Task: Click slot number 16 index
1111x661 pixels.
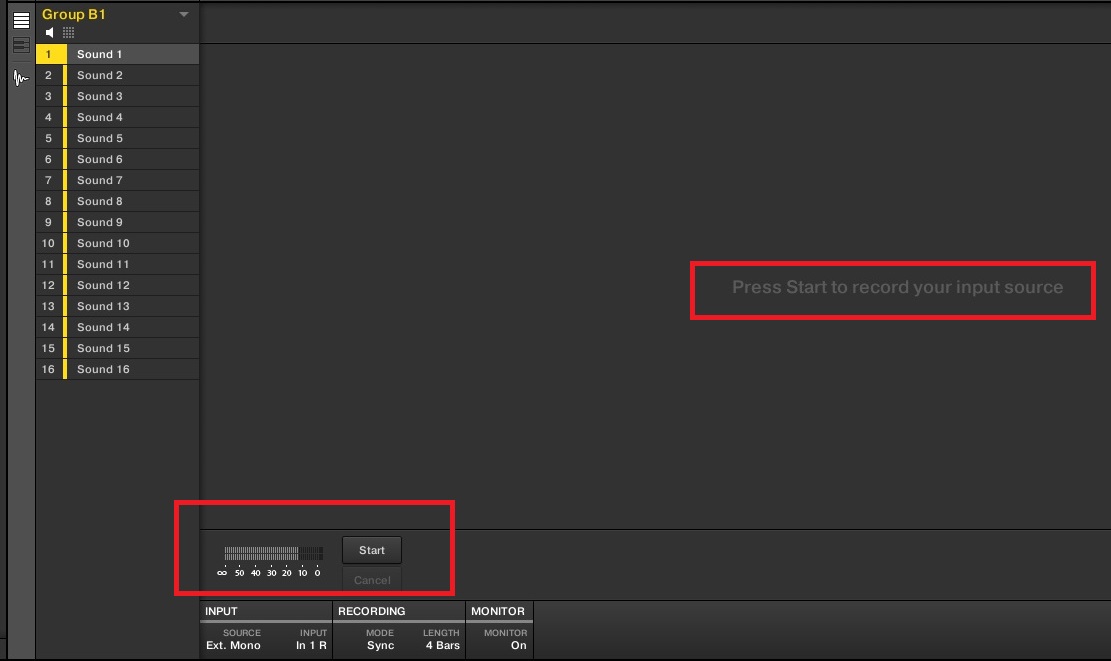Action: coord(49,369)
